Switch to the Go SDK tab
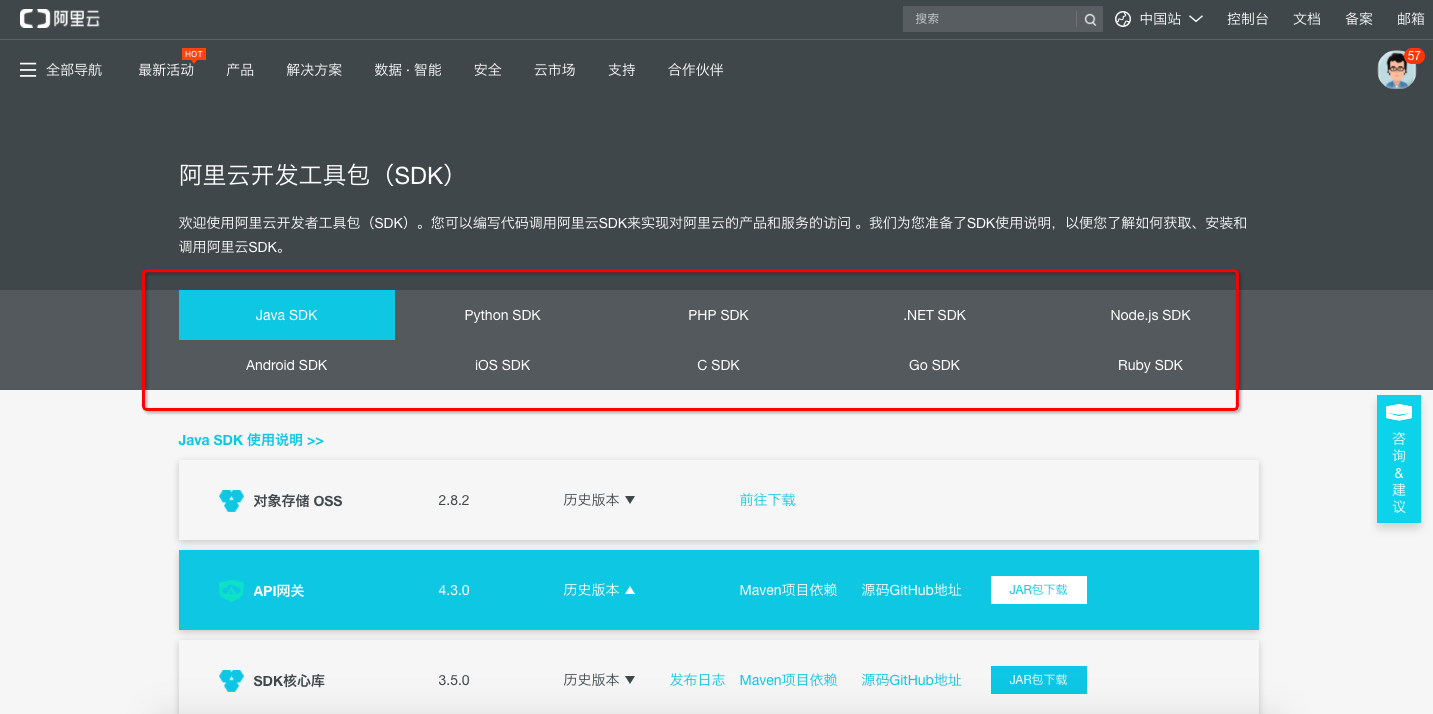 935,365
